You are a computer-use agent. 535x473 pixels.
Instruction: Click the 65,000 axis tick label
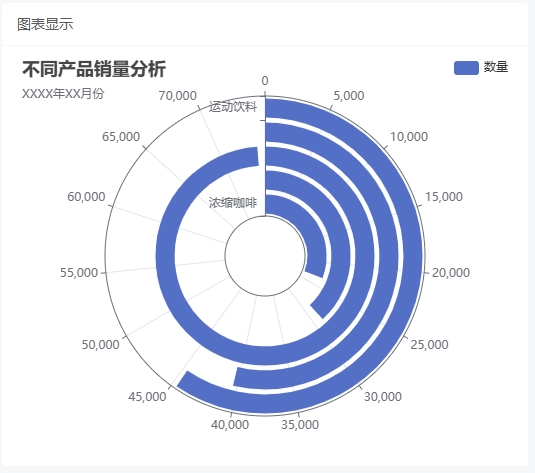[121, 137]
